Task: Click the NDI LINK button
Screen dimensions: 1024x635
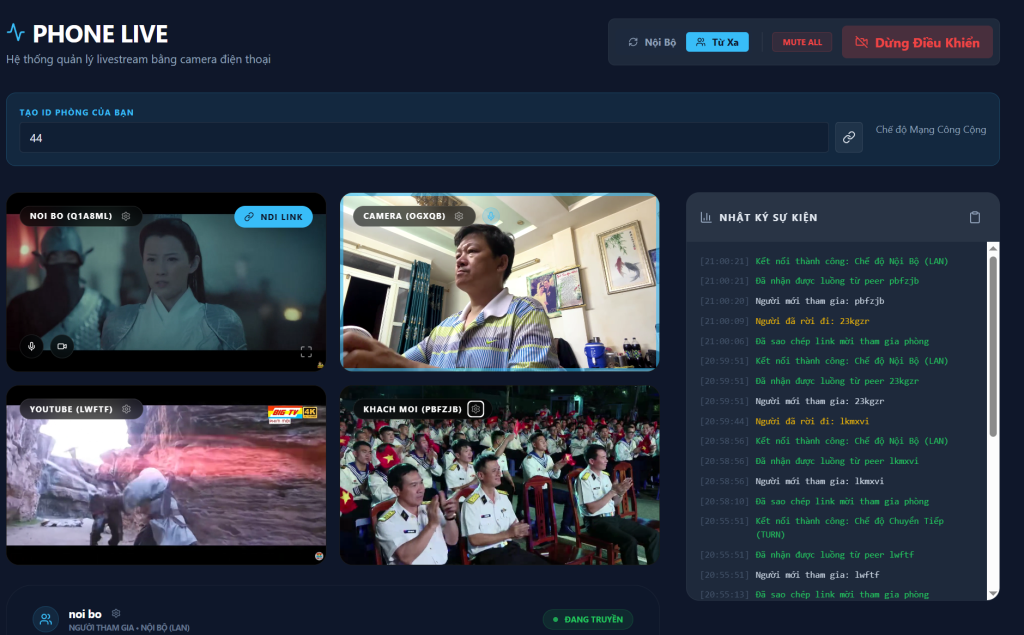Action: [273, 217]
